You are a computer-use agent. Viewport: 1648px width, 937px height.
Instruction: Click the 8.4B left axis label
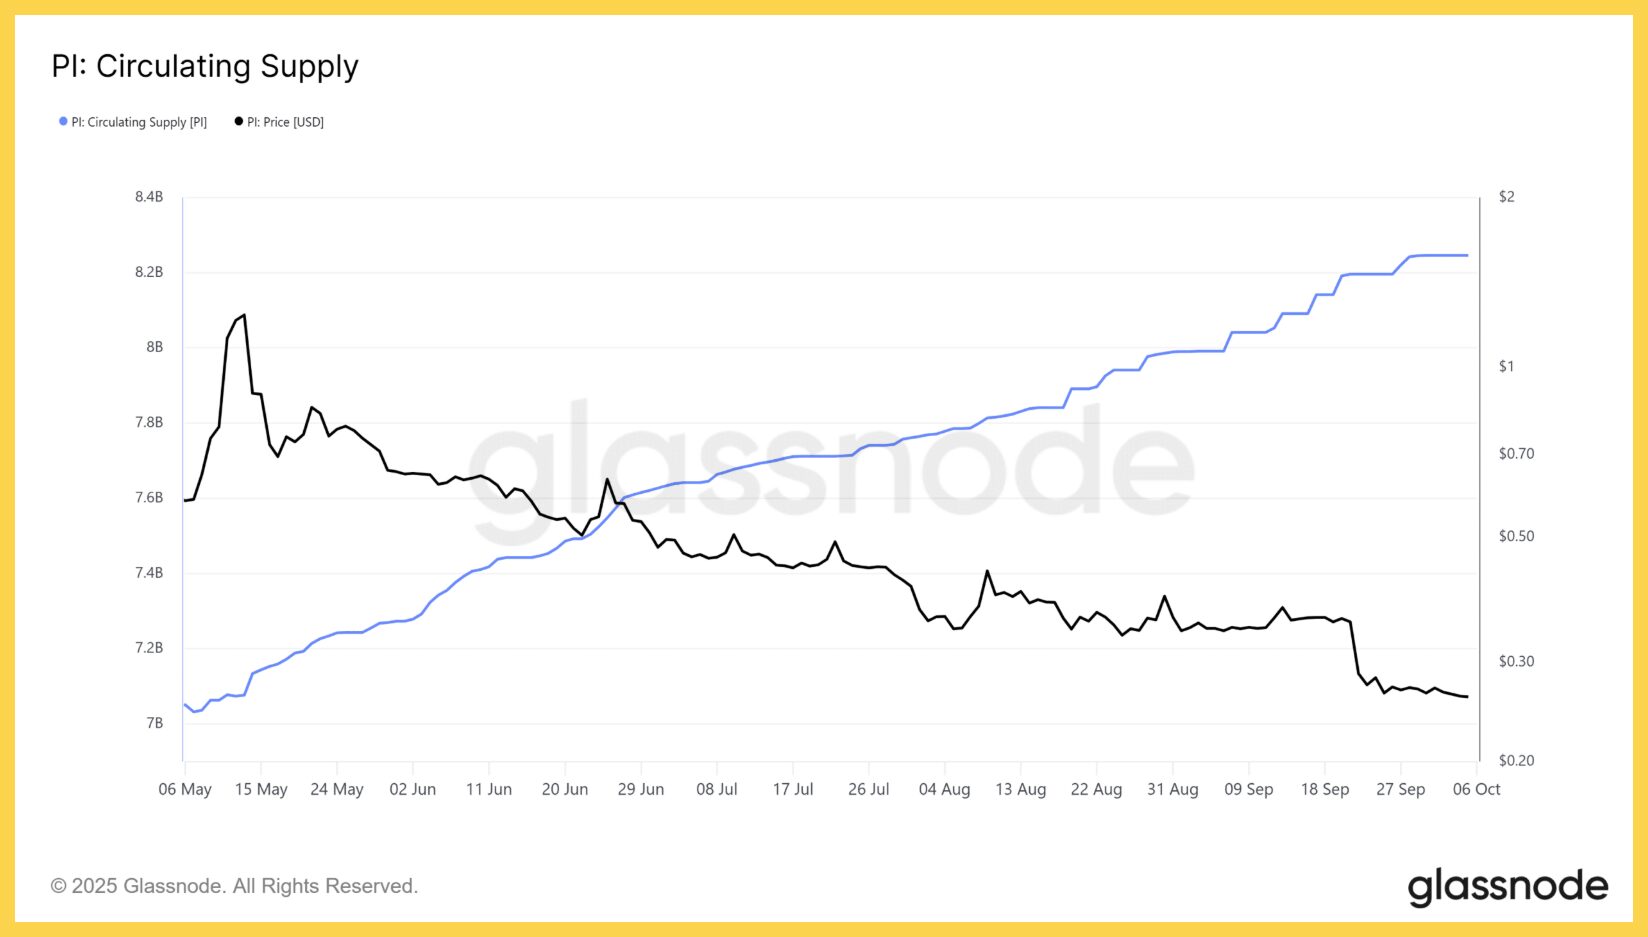(x=149, y=197)
